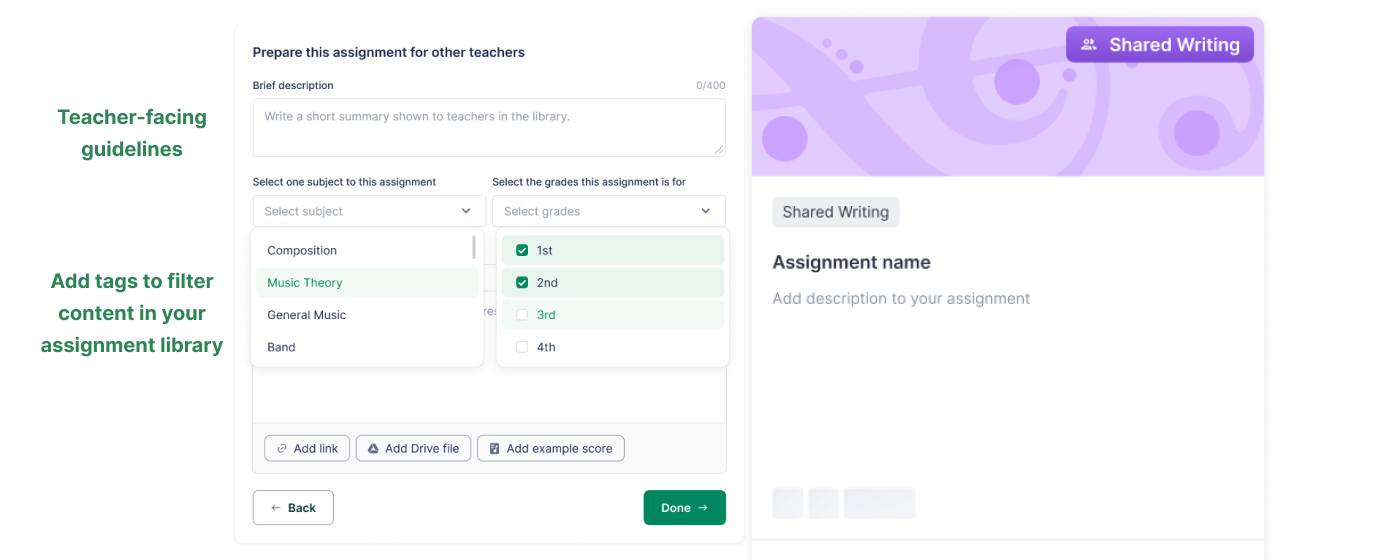Click the subject list scrollbar
The width and height of the screenshot is (1400, 560).
click(474, 248)
